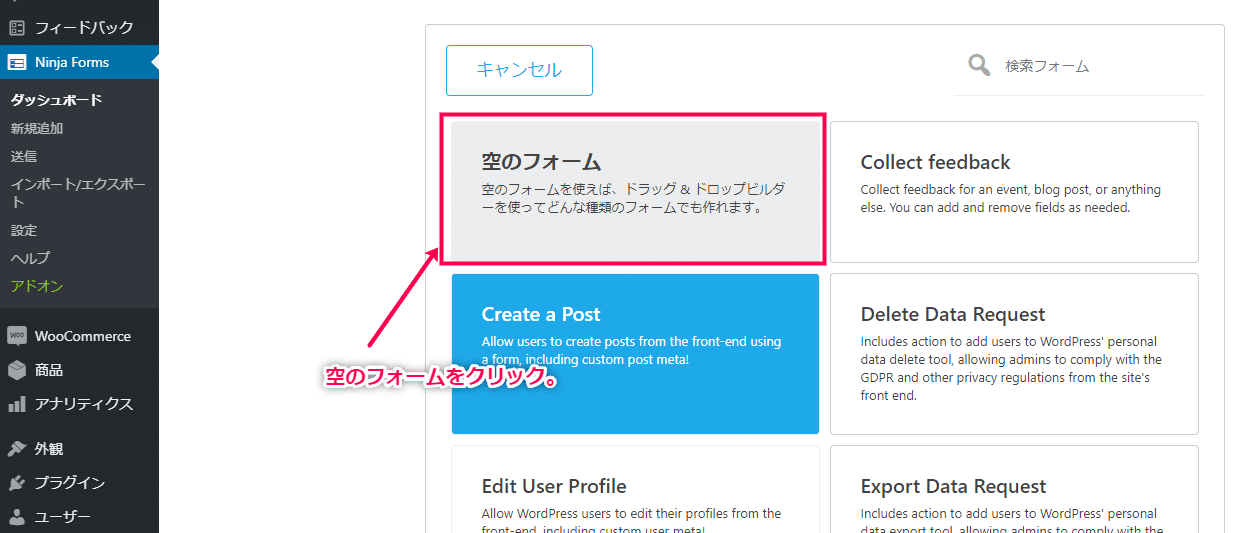
Task: Open ユーザー menu label
Action: tap(63, 517)
